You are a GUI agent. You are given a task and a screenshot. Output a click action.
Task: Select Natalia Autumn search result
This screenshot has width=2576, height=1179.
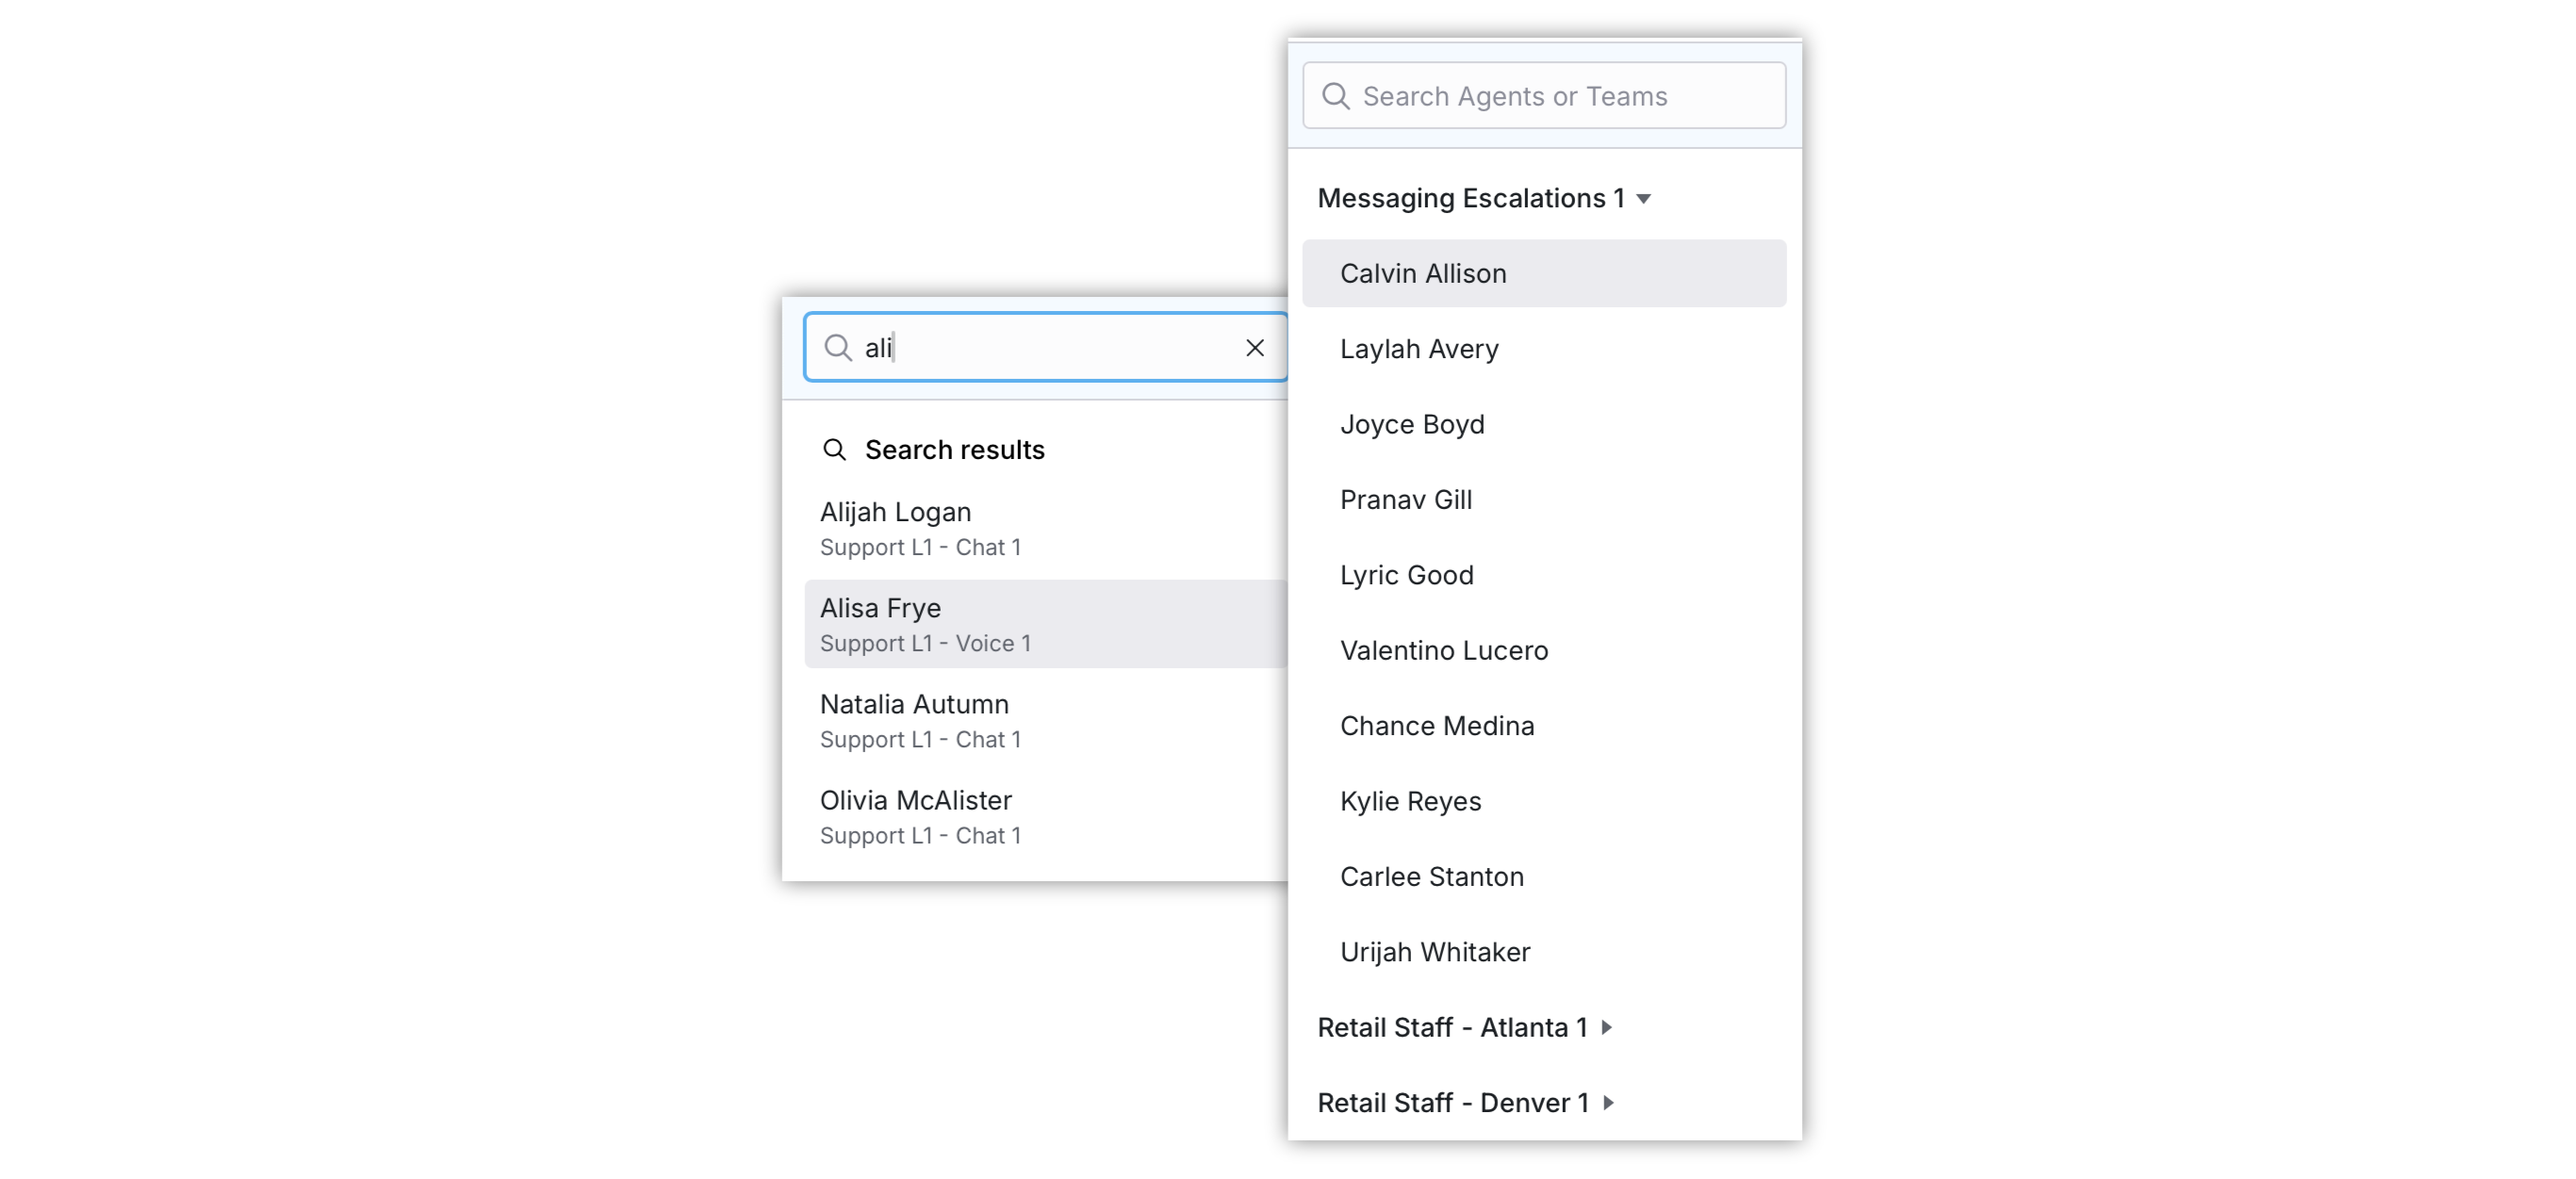[1045, 720]
